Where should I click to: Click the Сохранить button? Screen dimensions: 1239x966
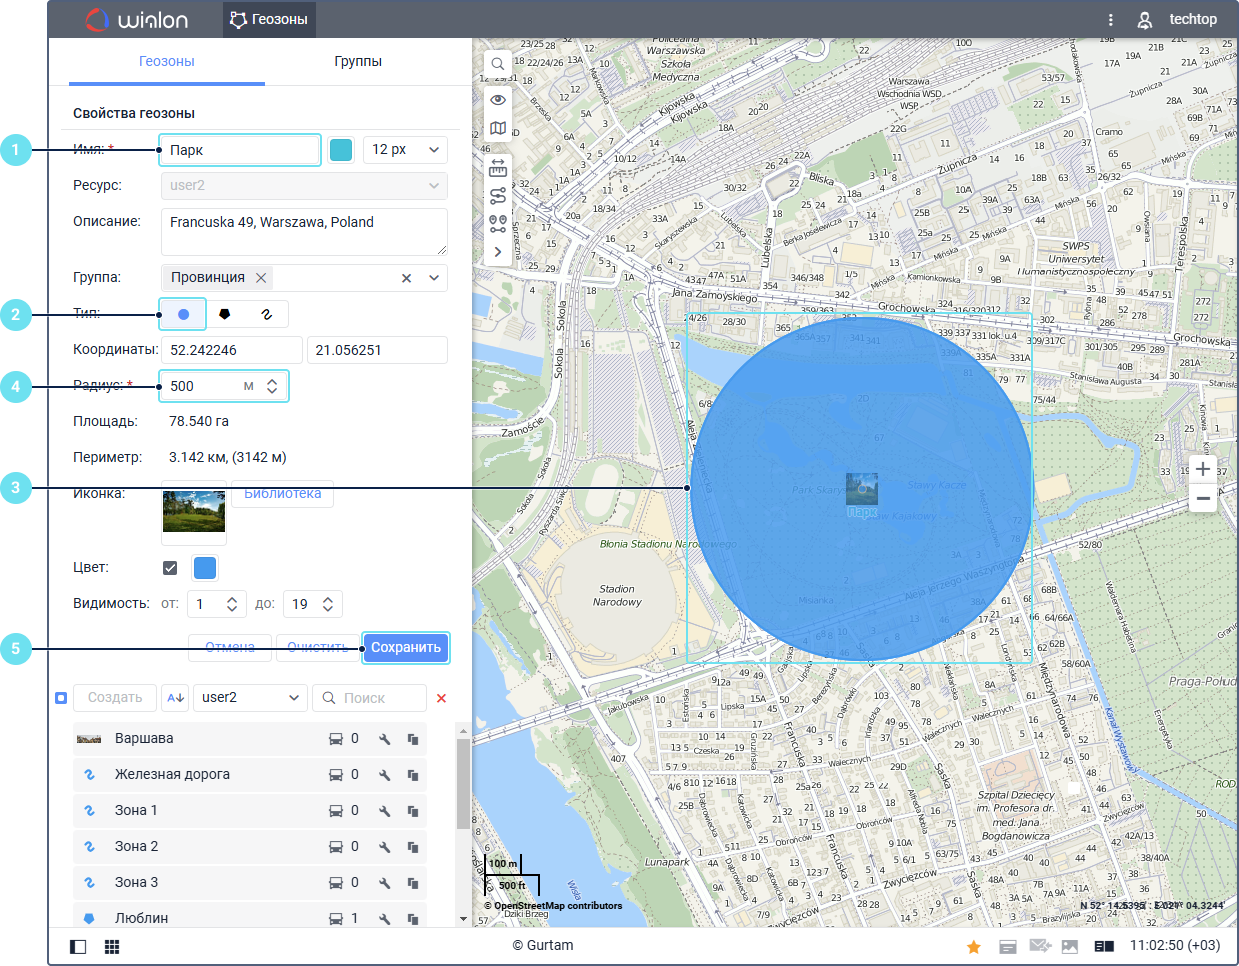click(405, 648)
